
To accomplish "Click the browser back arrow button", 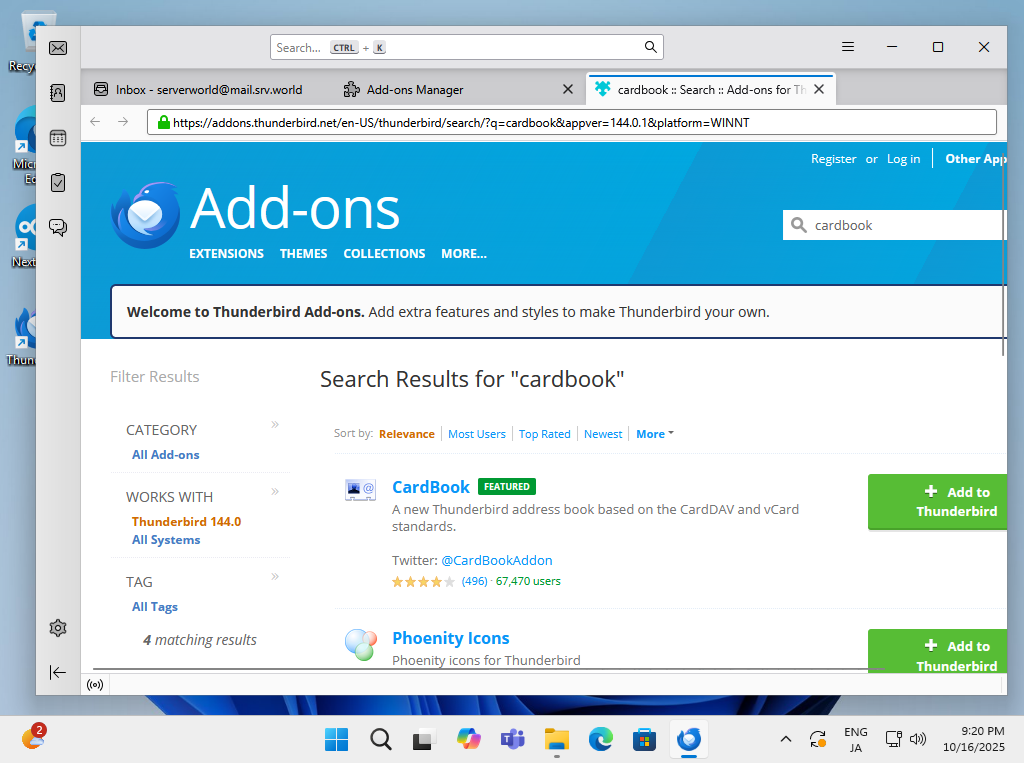I will click(x=96, y=121).
